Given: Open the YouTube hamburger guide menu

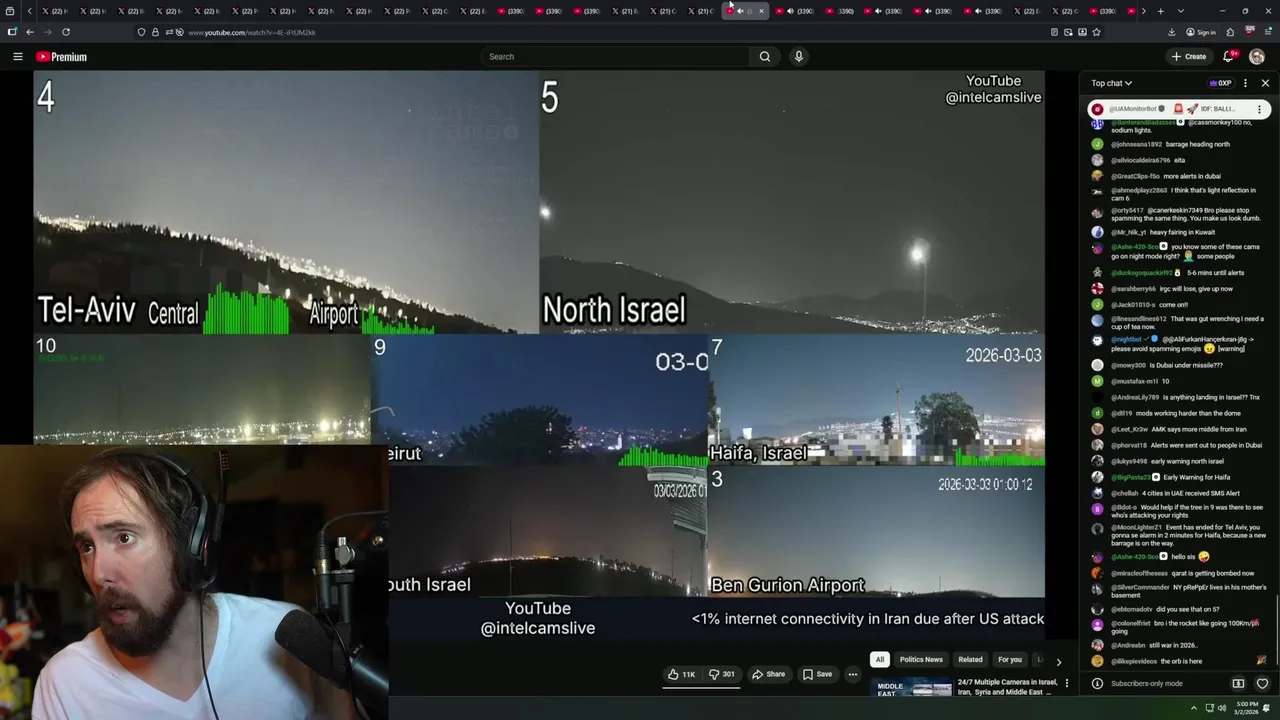Looking at the screenshot, I should click(x=17, y=57).
